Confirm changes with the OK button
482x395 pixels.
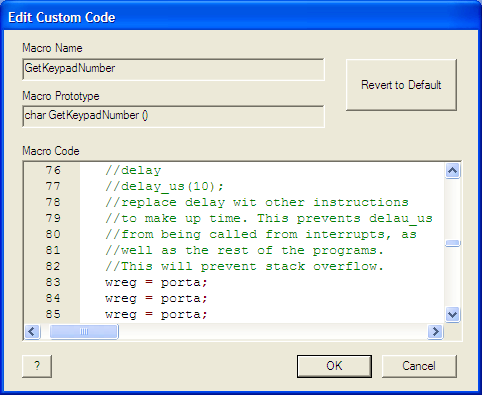point(334,366)
